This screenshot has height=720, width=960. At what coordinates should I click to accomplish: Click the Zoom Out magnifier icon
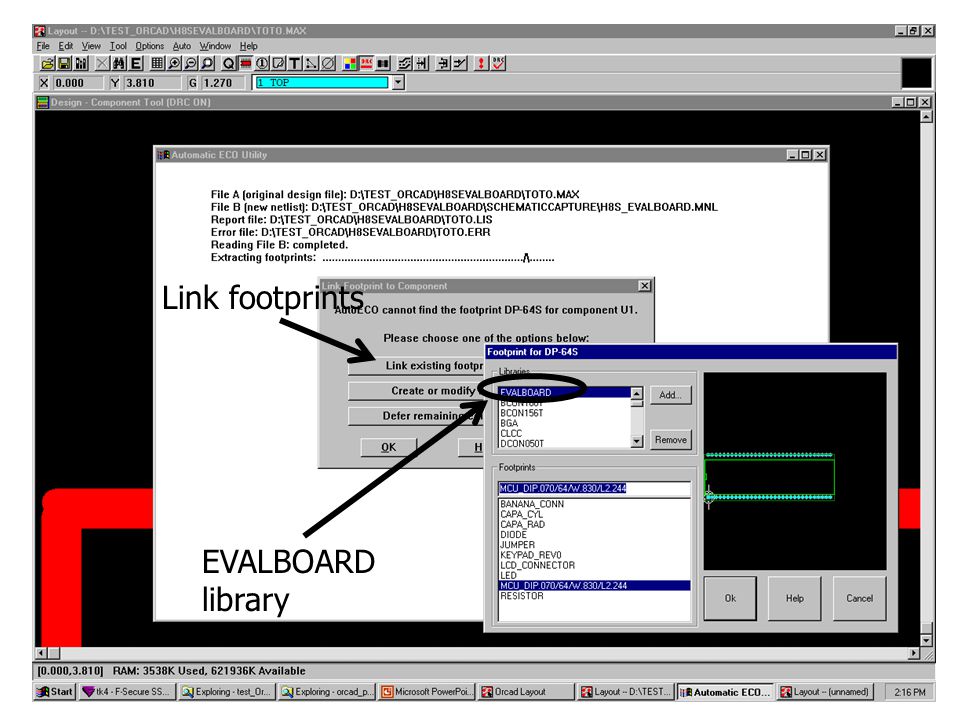click(190, 64)
